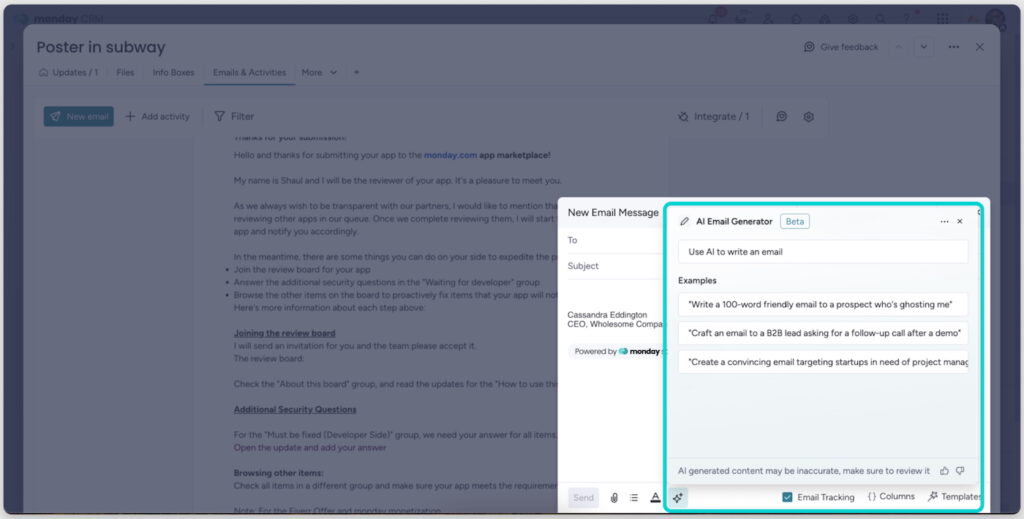Viewport: 1024px width, 519px height.
Task: Click the Poster in subway title
Action: pos(101,47)
